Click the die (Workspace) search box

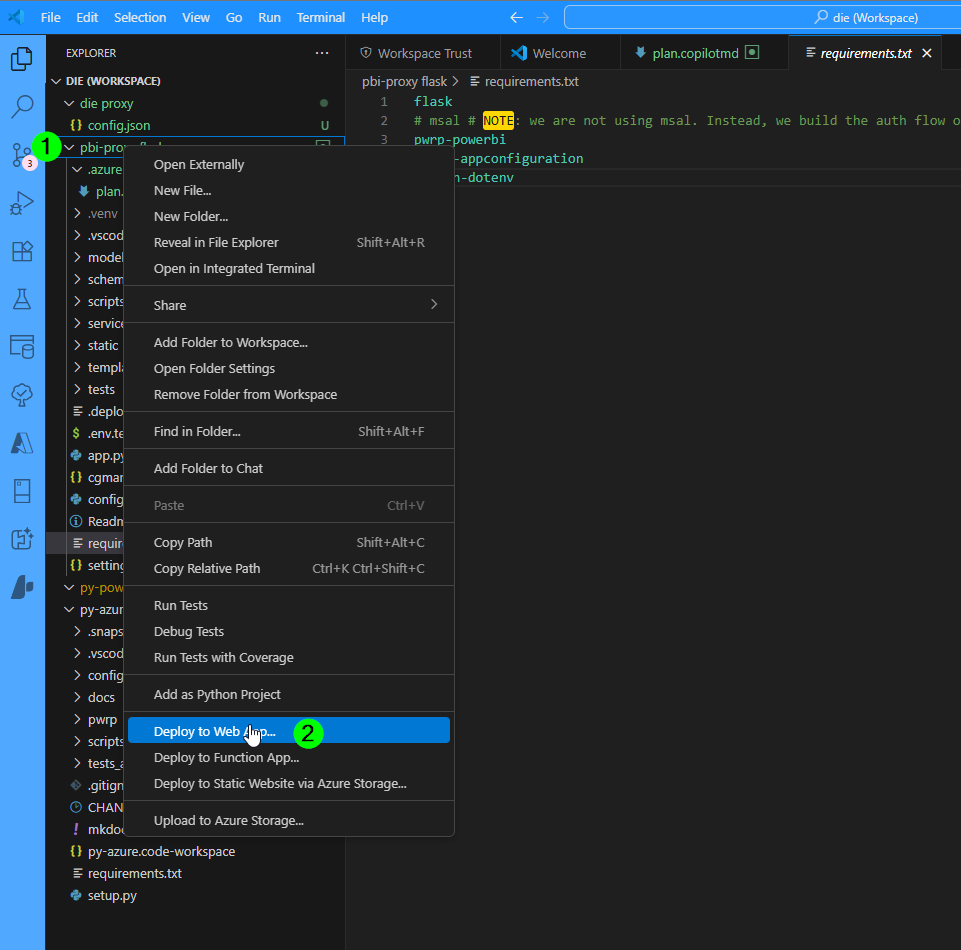762,18
